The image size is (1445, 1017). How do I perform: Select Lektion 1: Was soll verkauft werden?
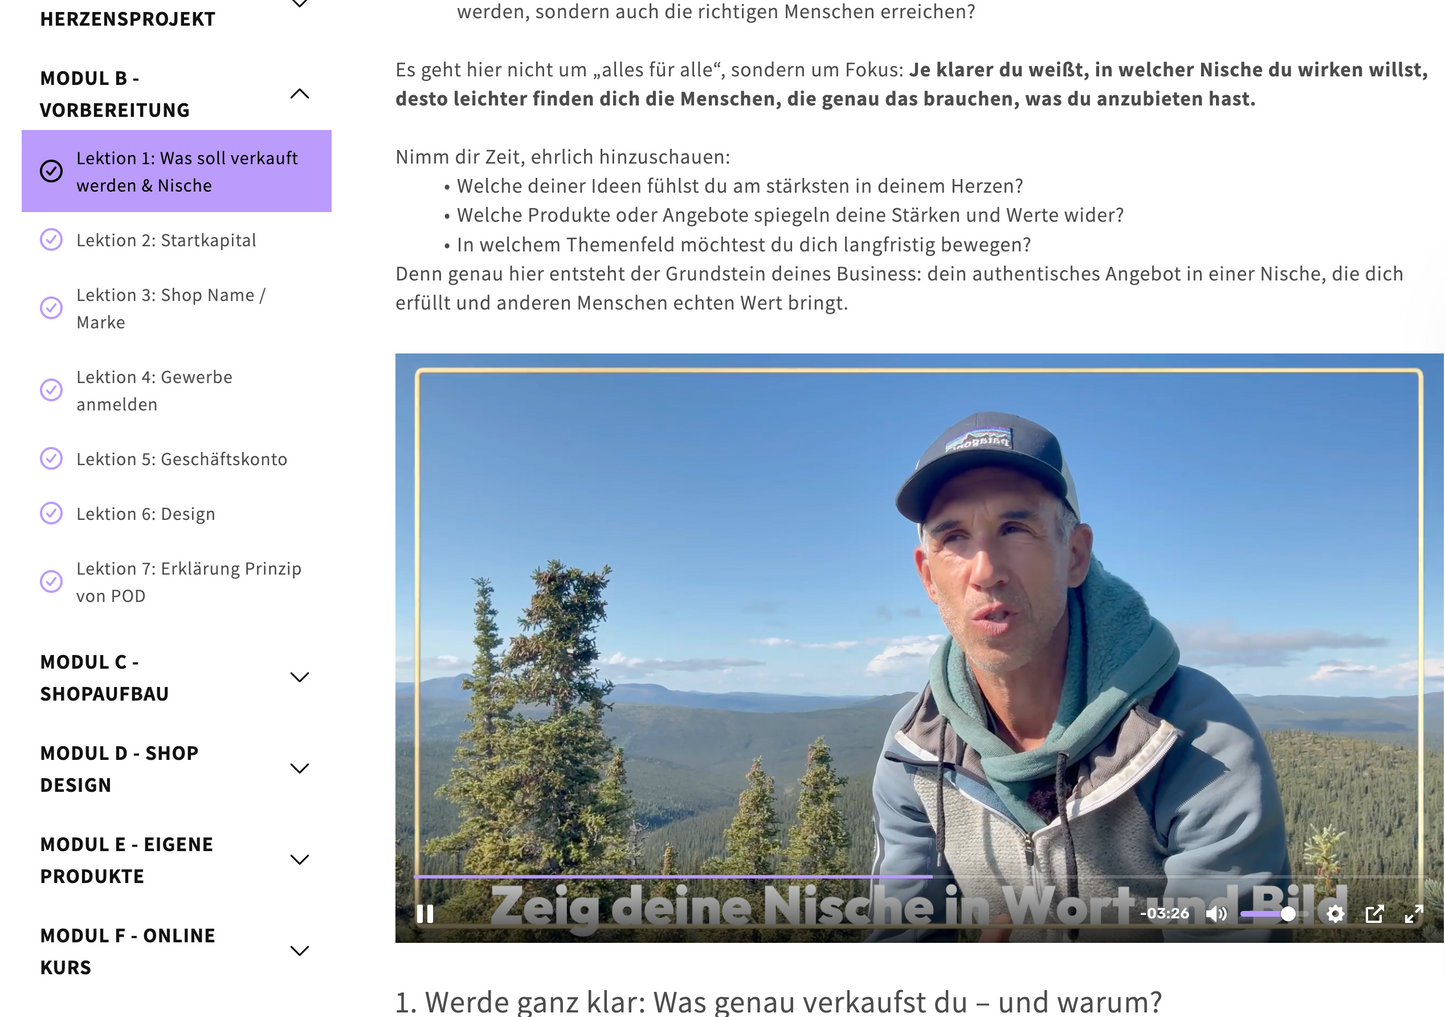[x=187, y=172]
